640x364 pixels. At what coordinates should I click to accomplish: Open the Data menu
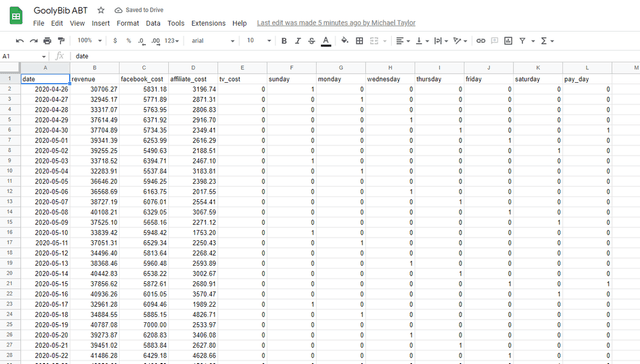tap(153, 23)
